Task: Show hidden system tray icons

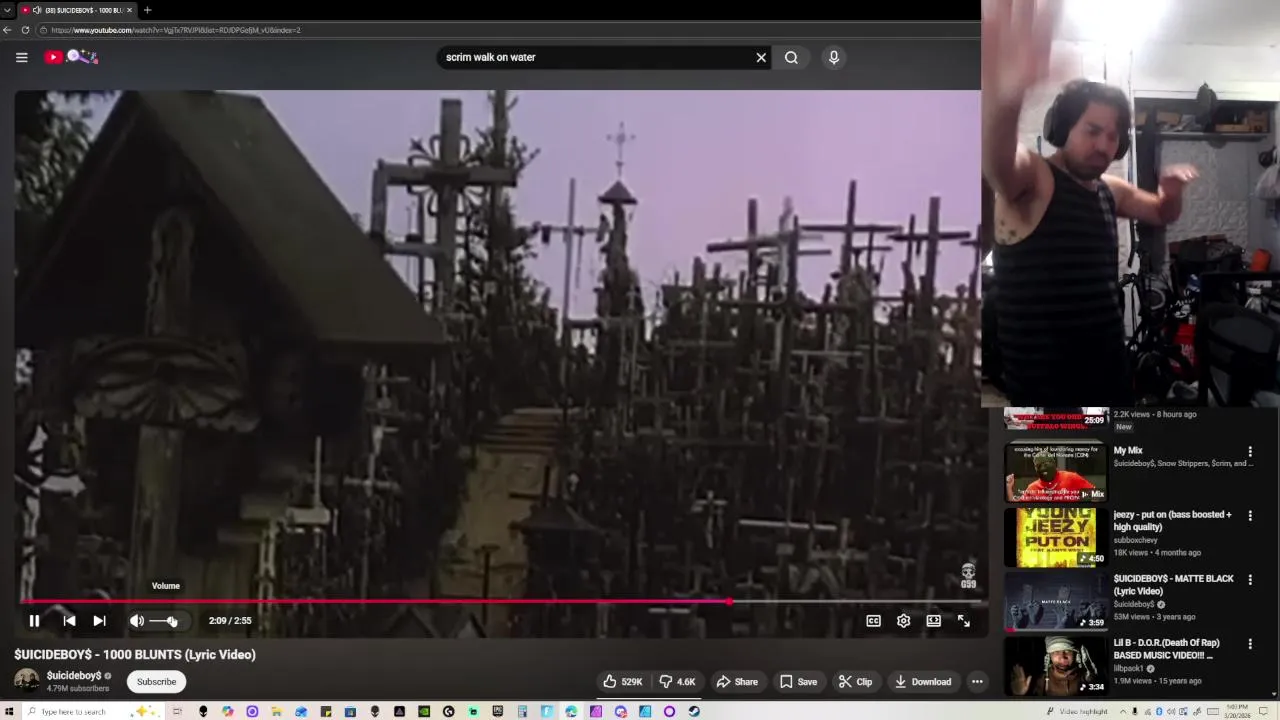Action: click(1122, 711)
